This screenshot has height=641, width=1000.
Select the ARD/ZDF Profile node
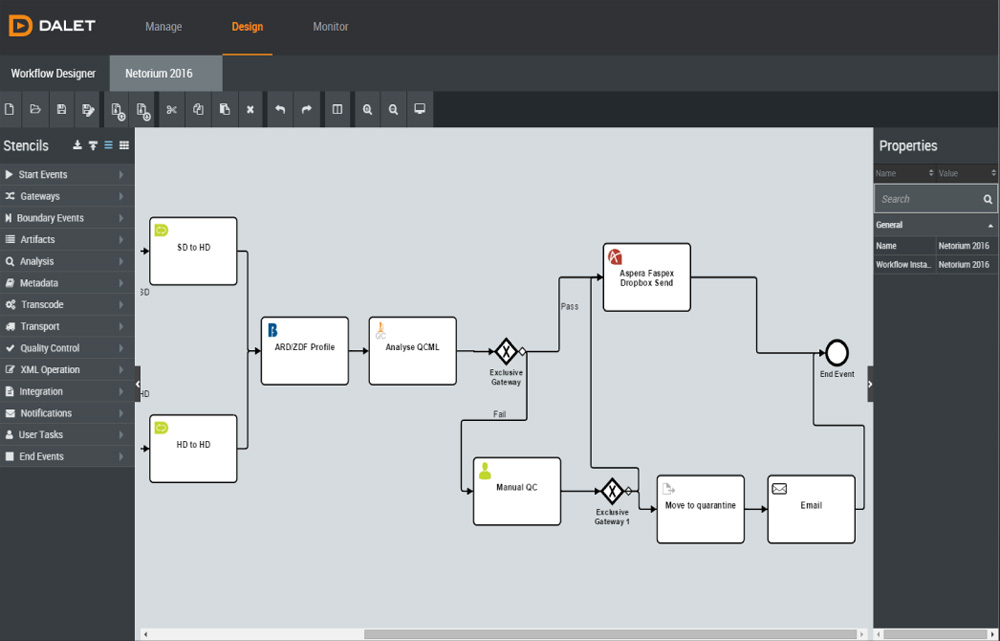[305, 351]
